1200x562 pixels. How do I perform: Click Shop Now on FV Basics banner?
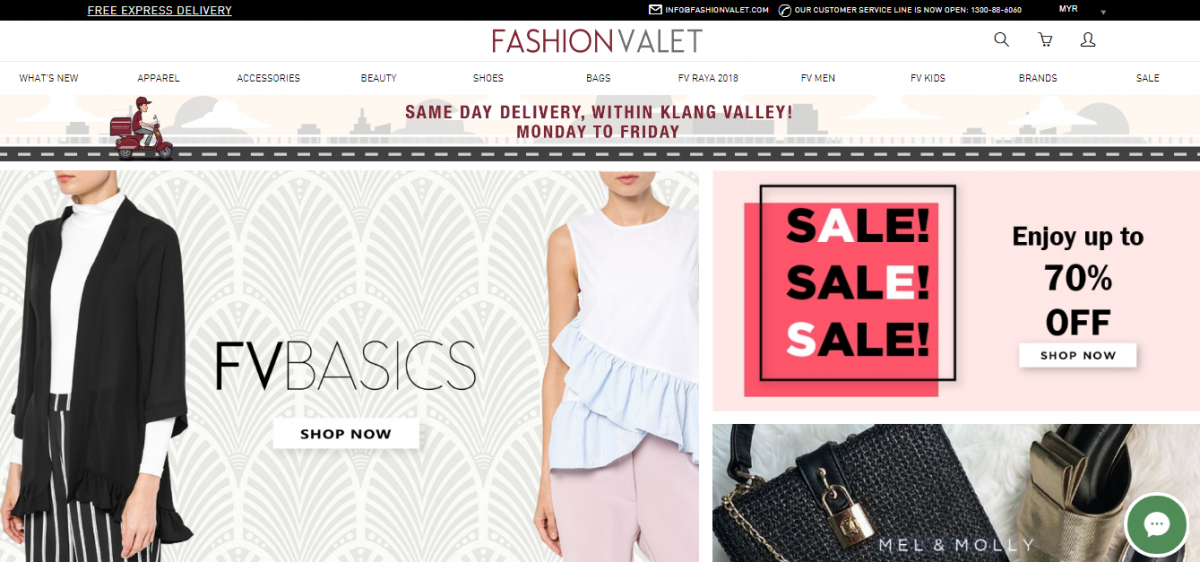pyautogui.click(x=346, y=434)
